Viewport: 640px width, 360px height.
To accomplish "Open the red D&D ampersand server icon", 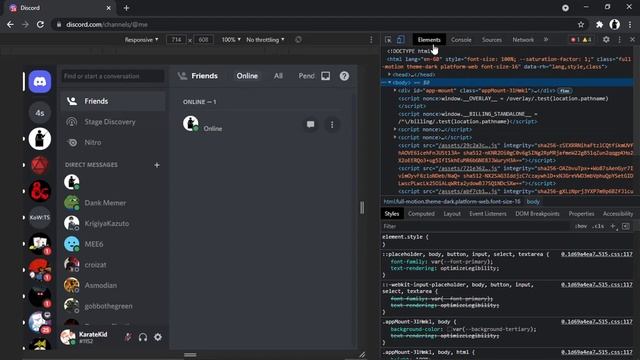I will [x=40, y=191].
